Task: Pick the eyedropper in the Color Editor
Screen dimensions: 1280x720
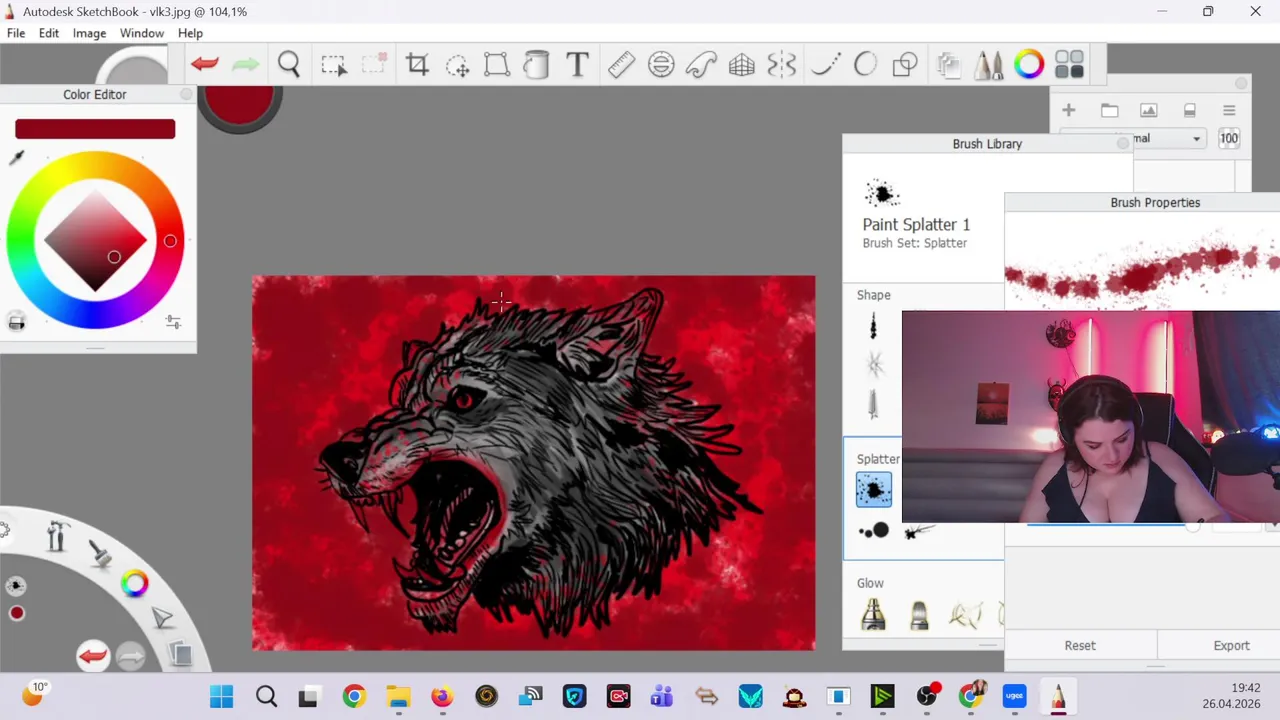Action: pos(17,158)
